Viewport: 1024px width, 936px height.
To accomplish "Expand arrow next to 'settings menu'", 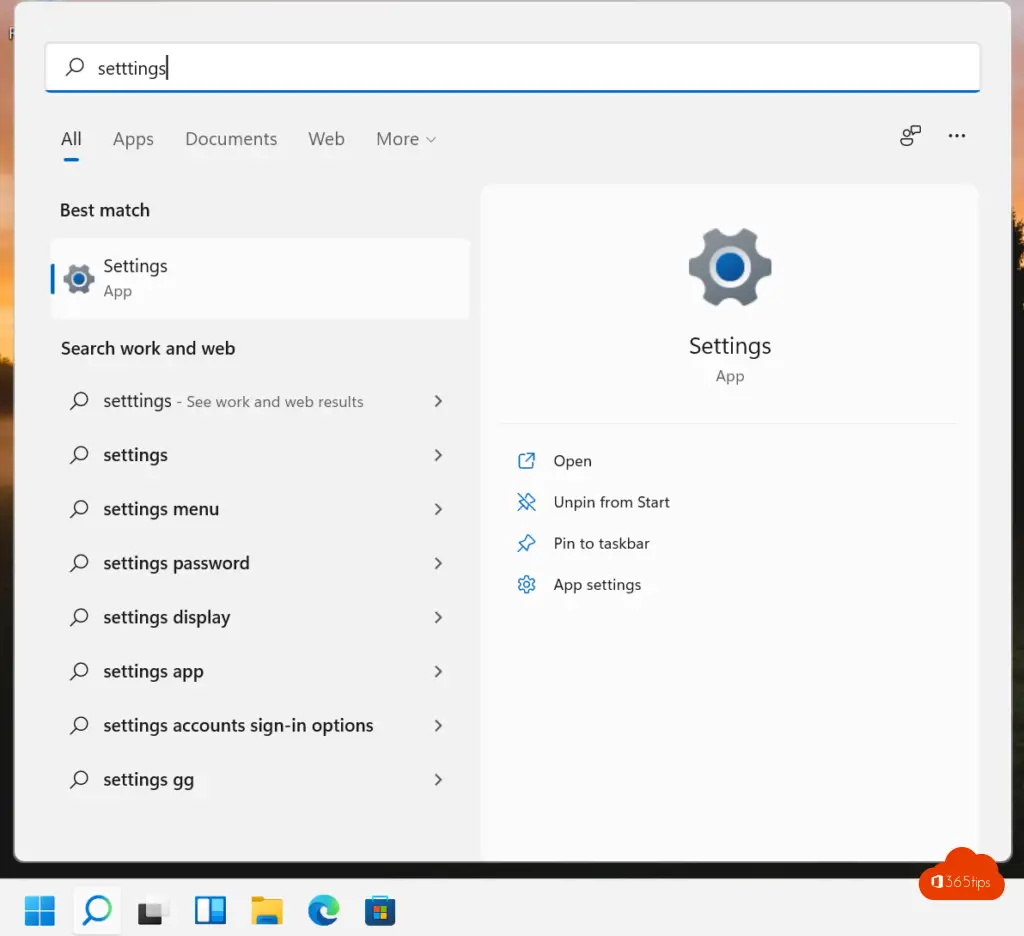I will (x=438, y=509).
